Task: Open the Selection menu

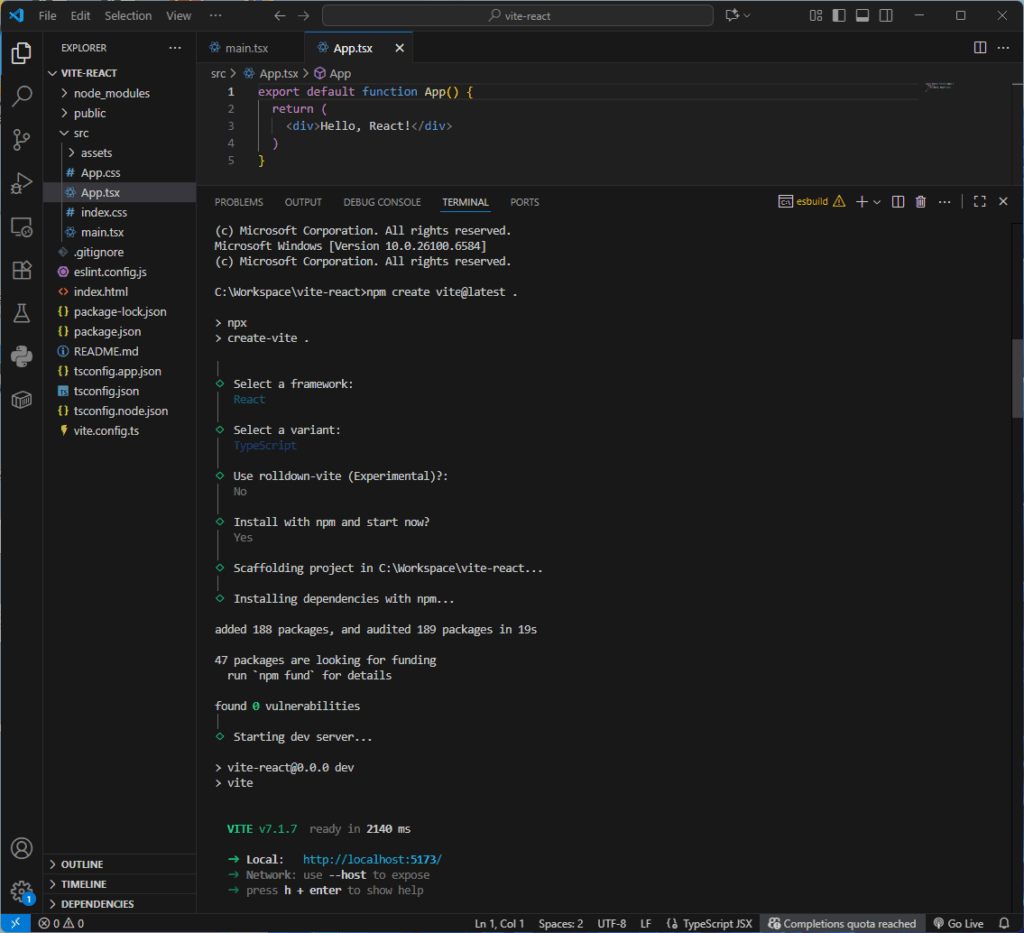Action: point(128,16)
